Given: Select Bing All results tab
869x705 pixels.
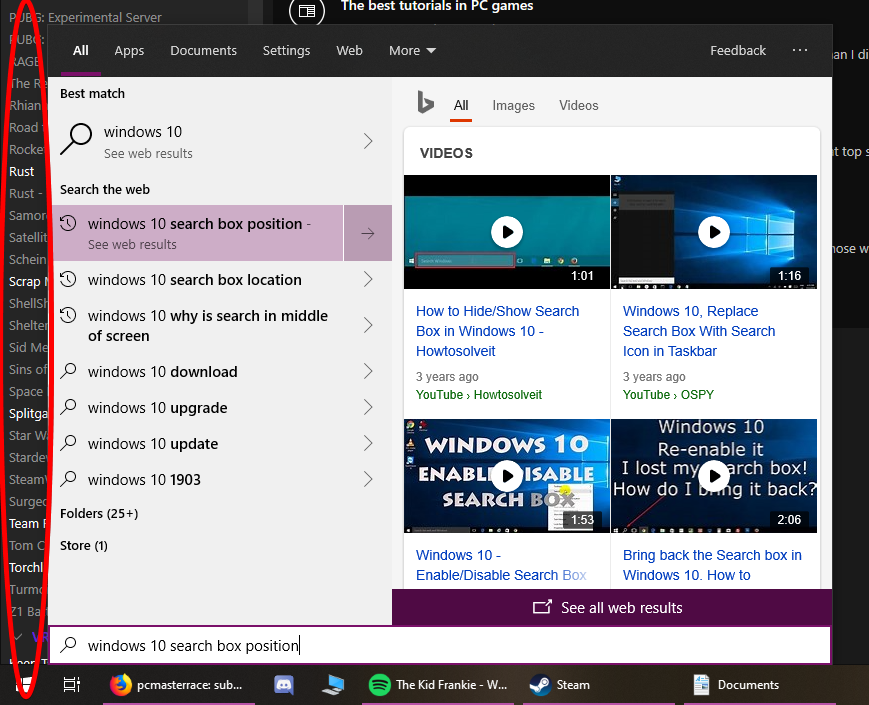Looking at the screenshot, I should click(x=461, y=105).
